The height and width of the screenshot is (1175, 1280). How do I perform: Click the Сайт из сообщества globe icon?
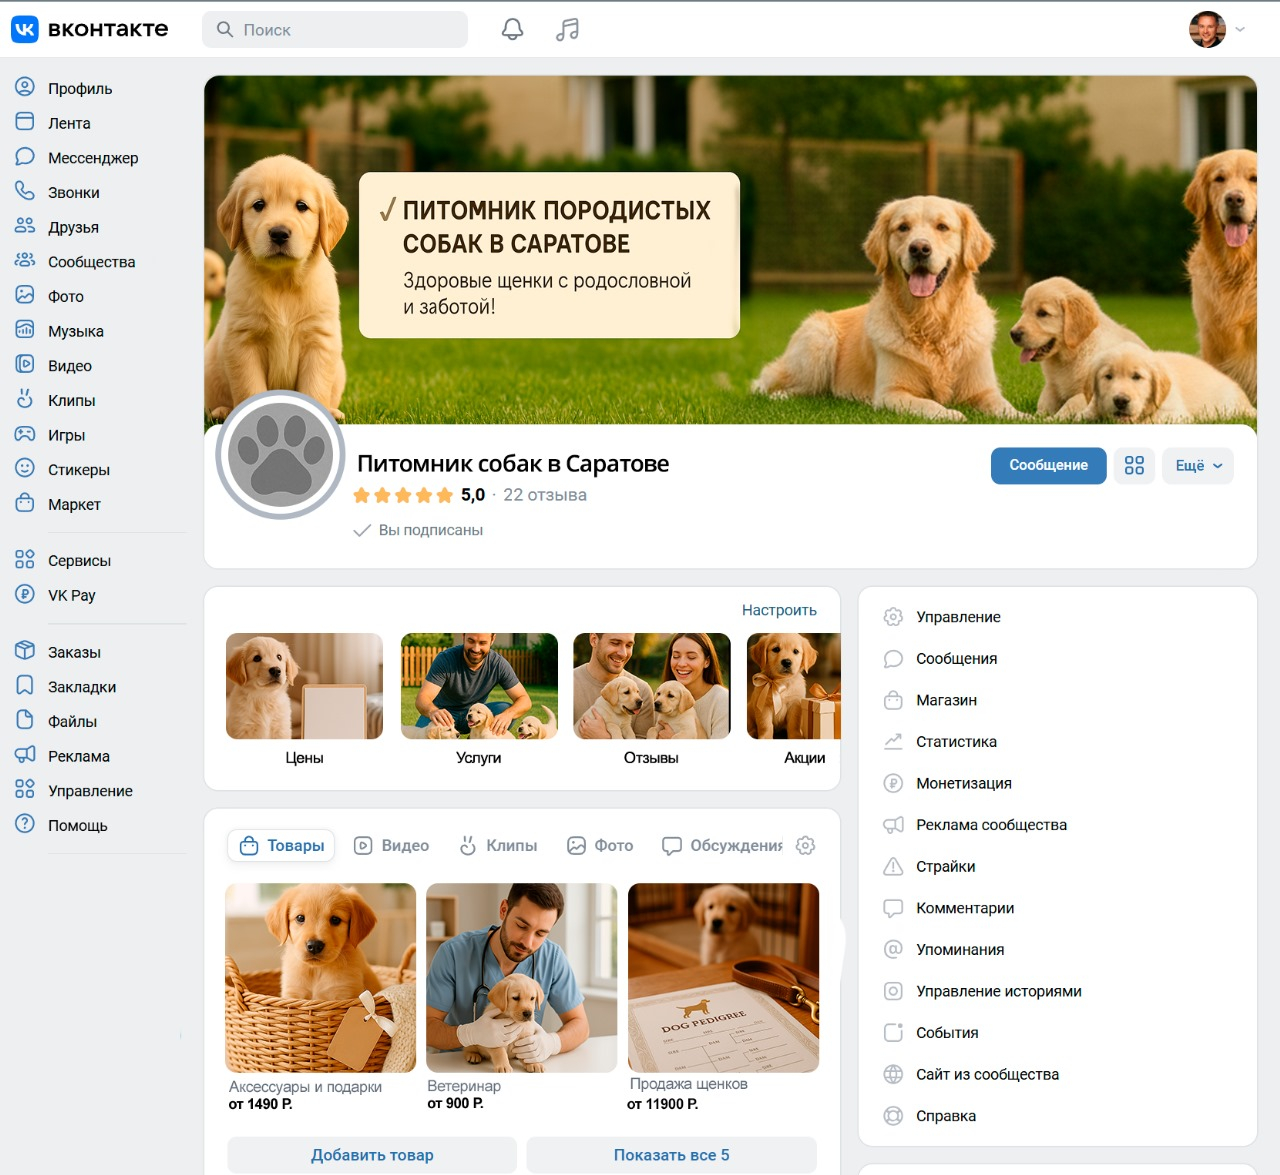click(893, 1074)
